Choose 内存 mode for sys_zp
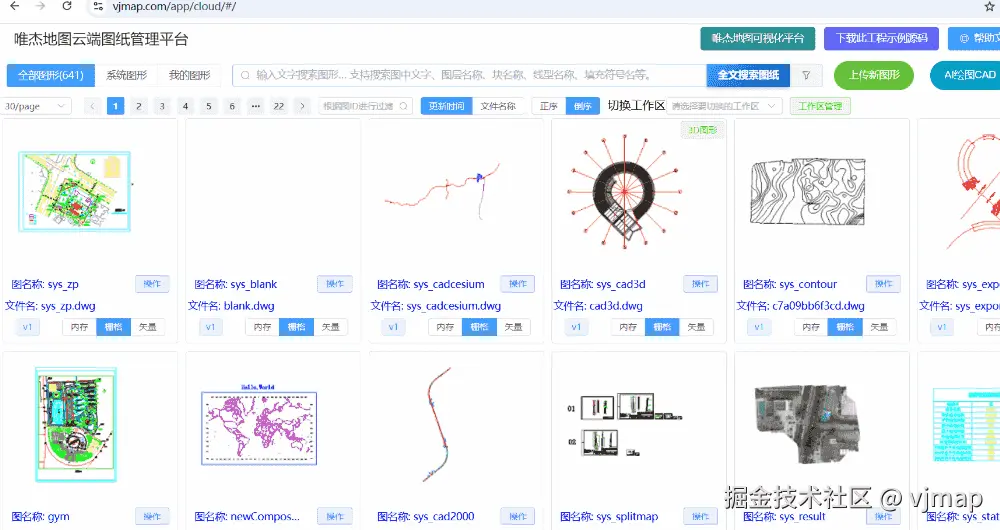 79,327
